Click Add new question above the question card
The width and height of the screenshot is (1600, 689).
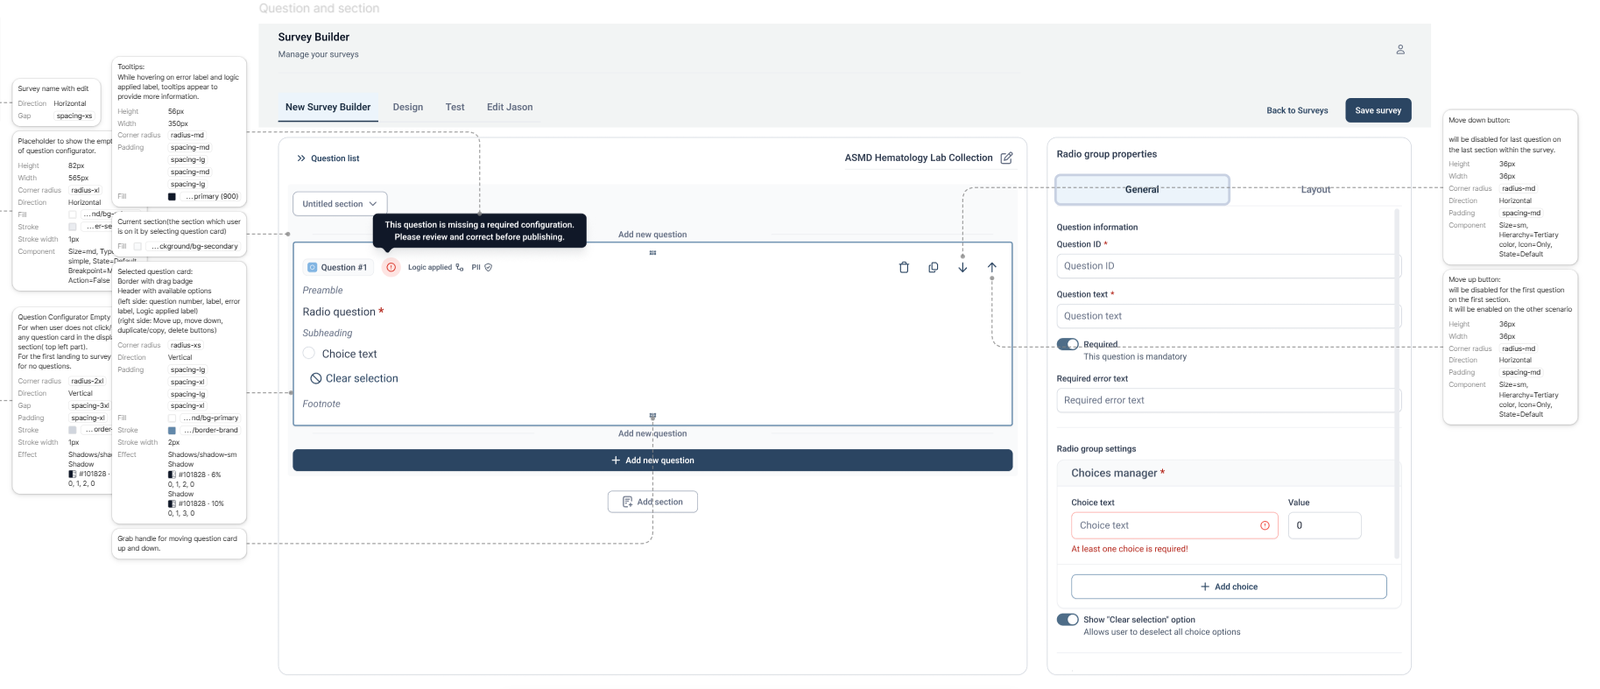(x=652, y=234)
